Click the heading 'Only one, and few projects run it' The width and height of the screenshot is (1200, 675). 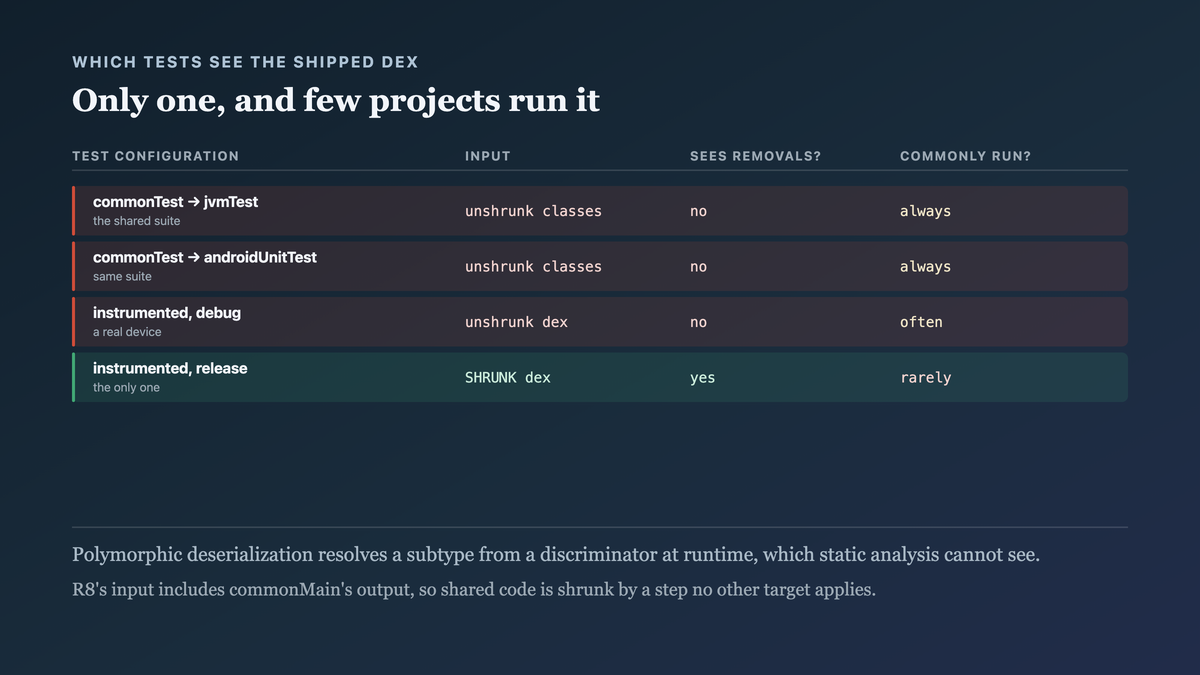tap(336, 101)
